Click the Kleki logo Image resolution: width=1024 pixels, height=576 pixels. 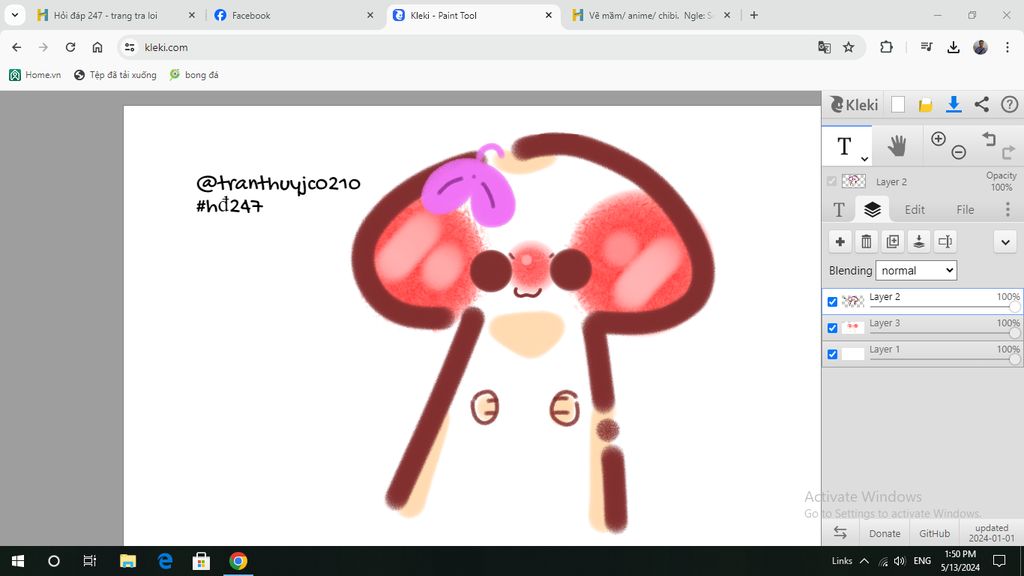(x=854, y=104)
